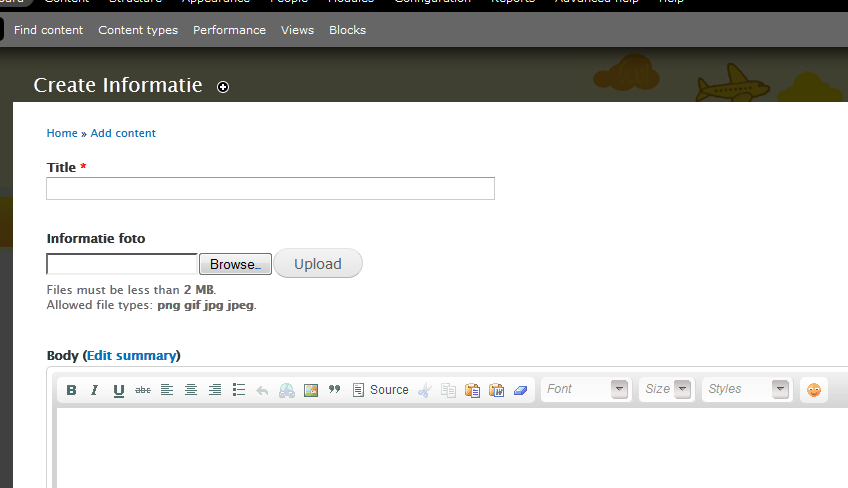Click the Upload button
The width and height of the screenshot is (848, 488).
tap(318, 263)
